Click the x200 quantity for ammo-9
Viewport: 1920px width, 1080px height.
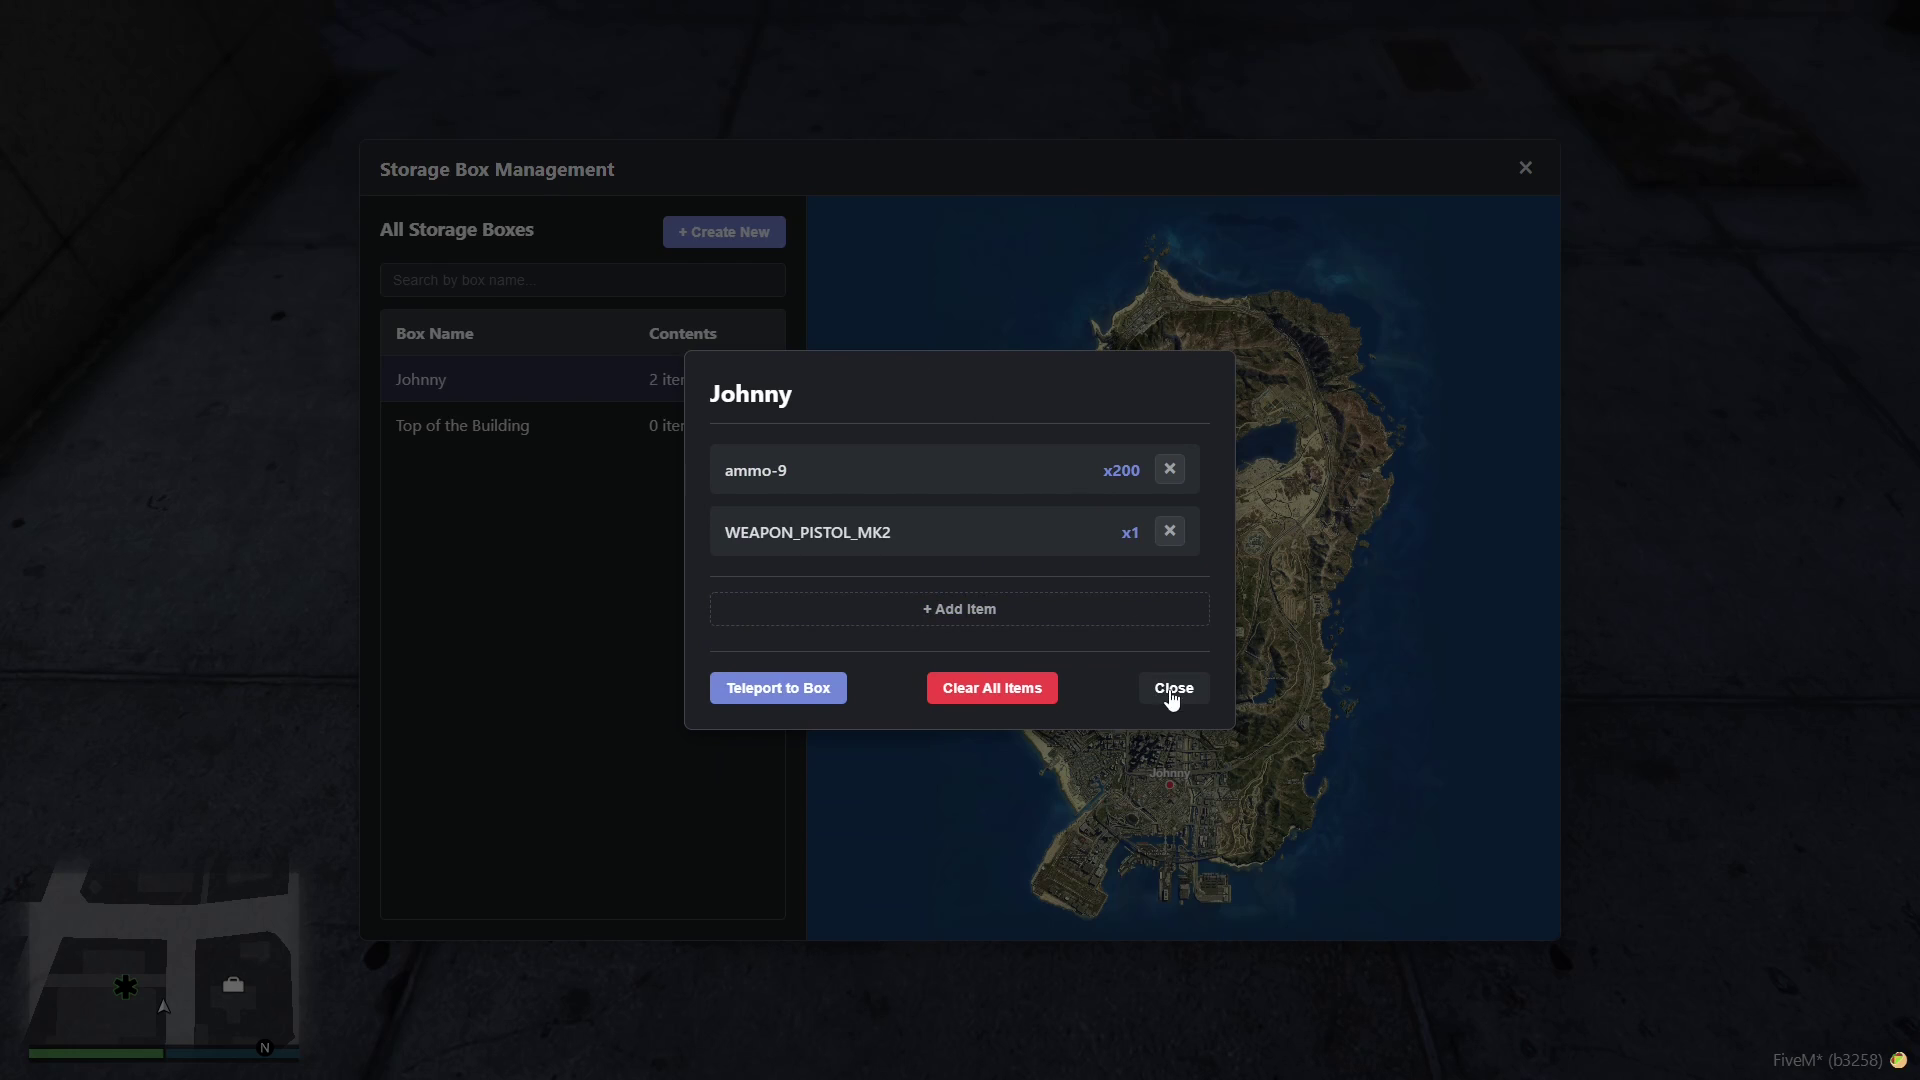1121,470
